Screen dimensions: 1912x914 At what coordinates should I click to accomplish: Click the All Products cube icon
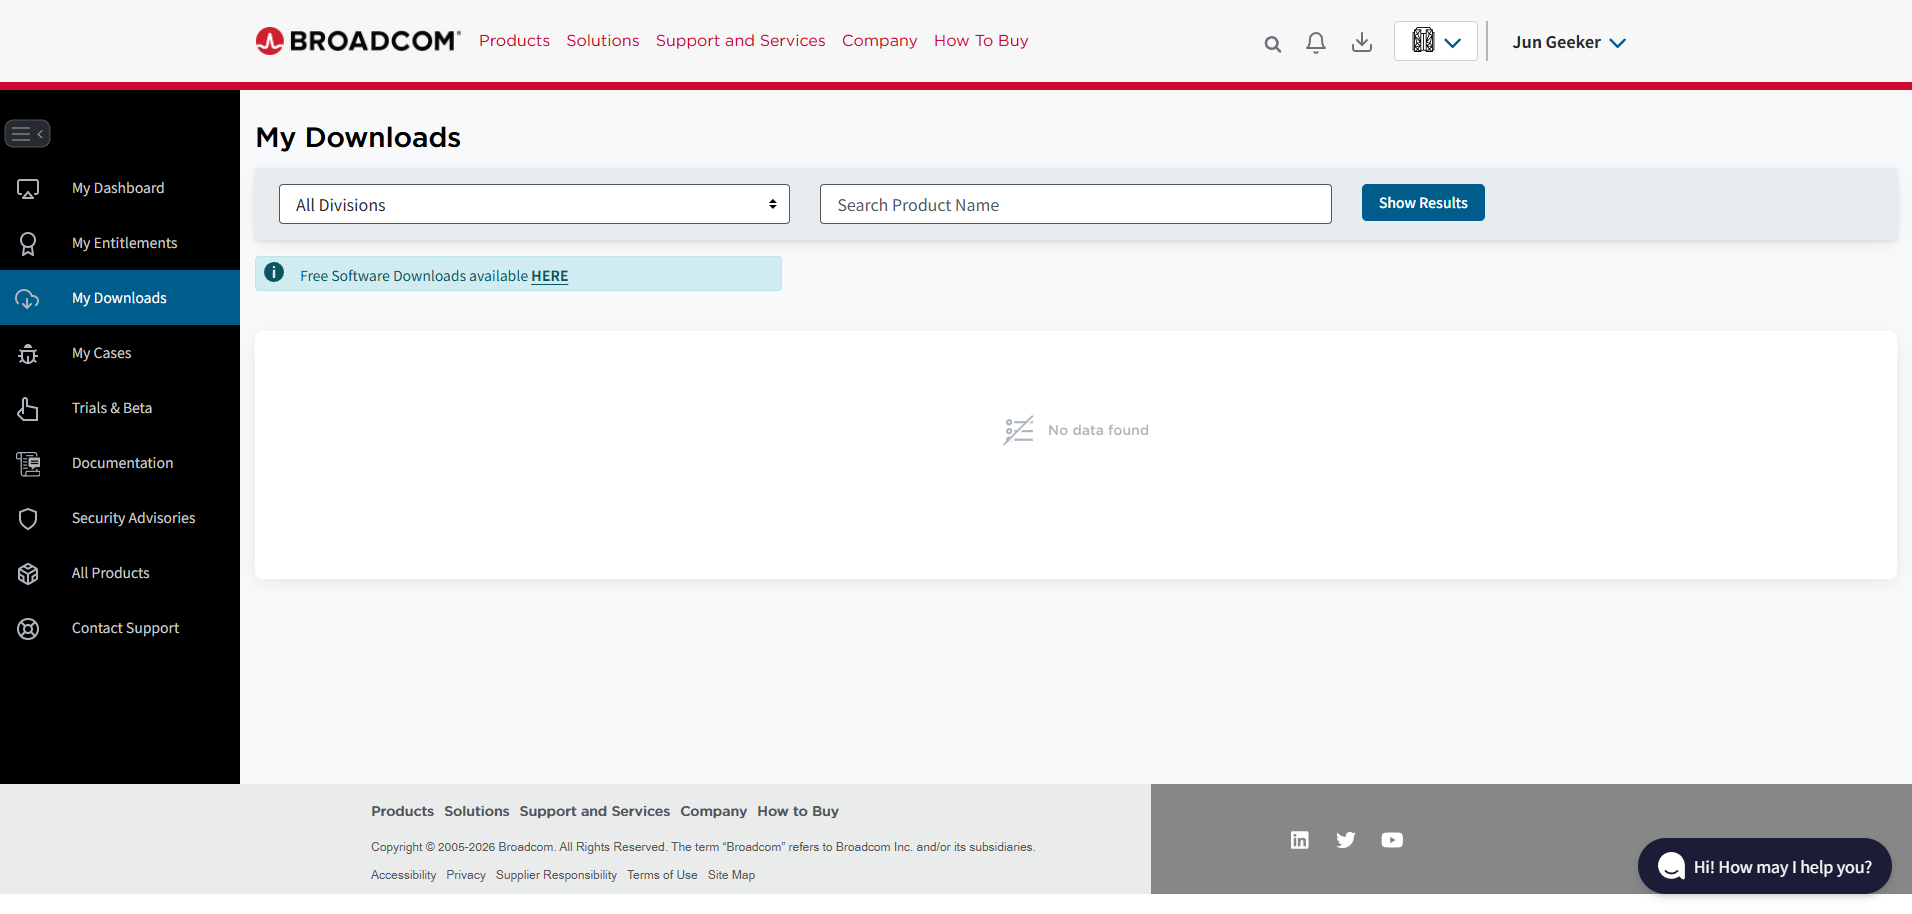[x=28, y=574]
